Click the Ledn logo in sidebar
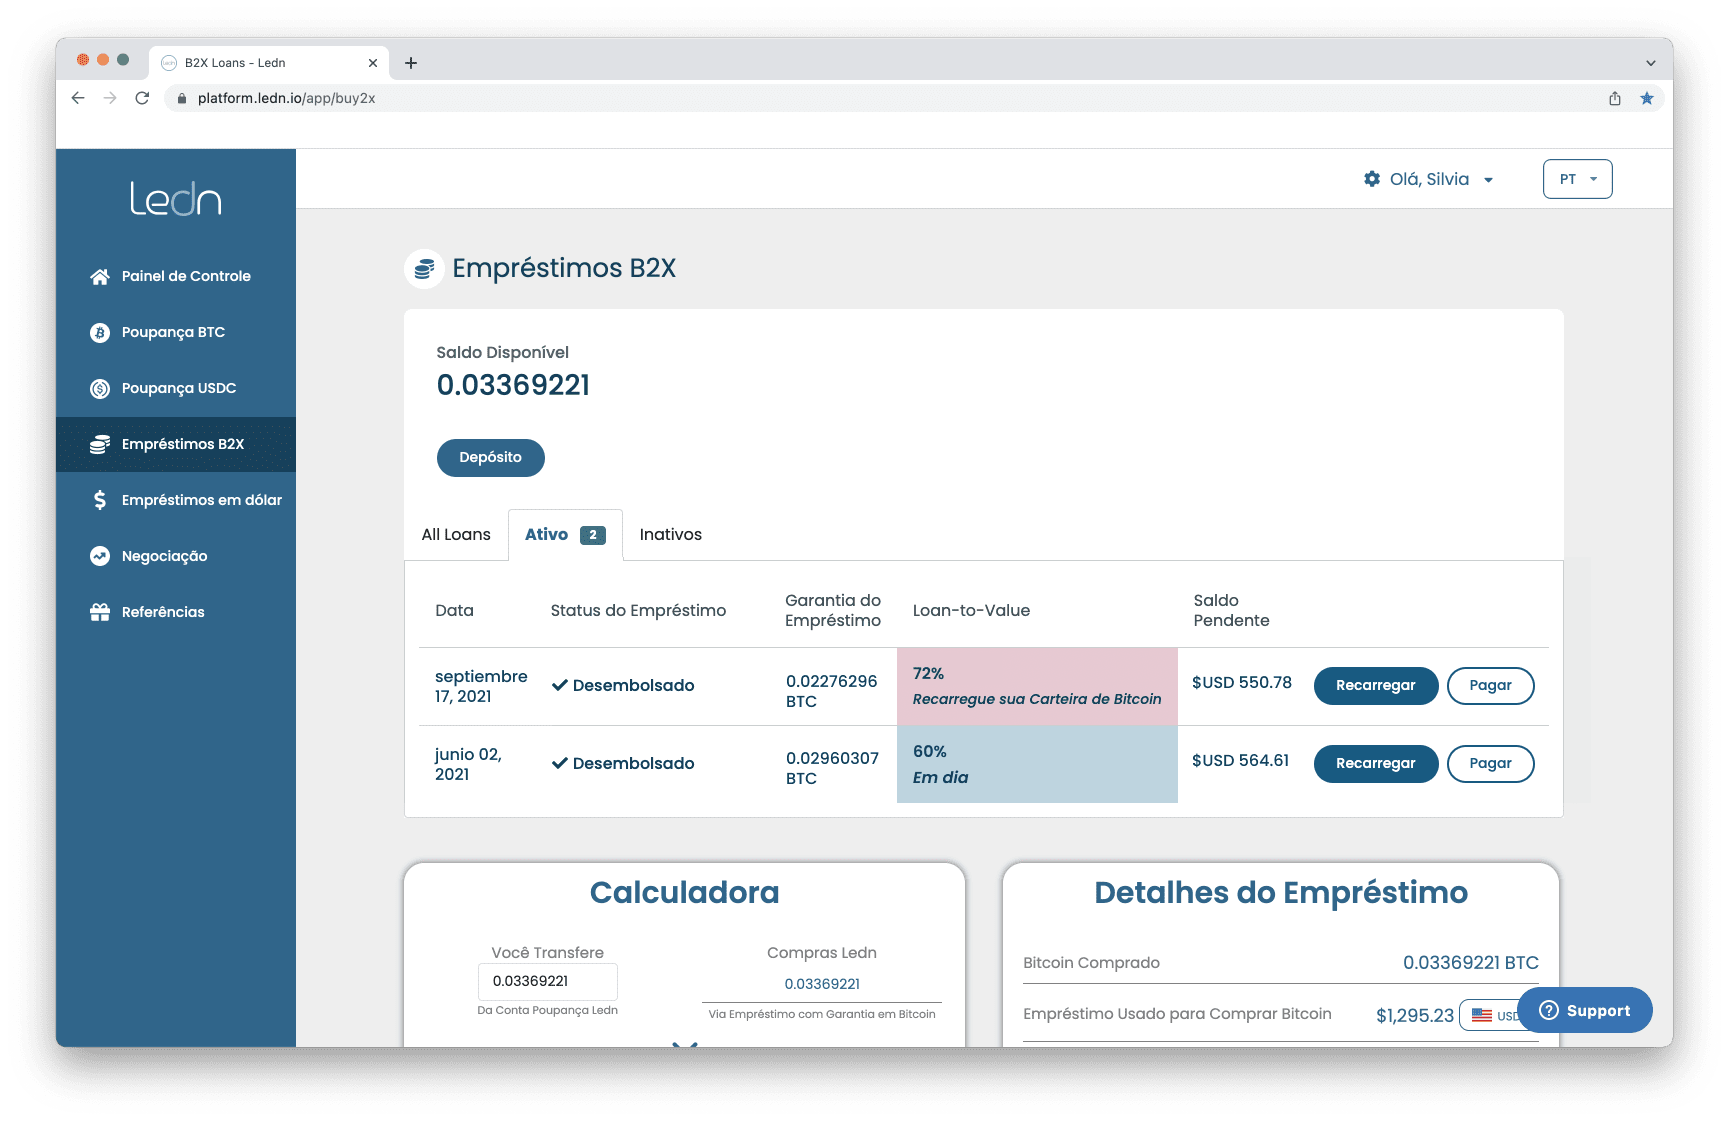1729x1126 pixels. [x=175, y=199]
